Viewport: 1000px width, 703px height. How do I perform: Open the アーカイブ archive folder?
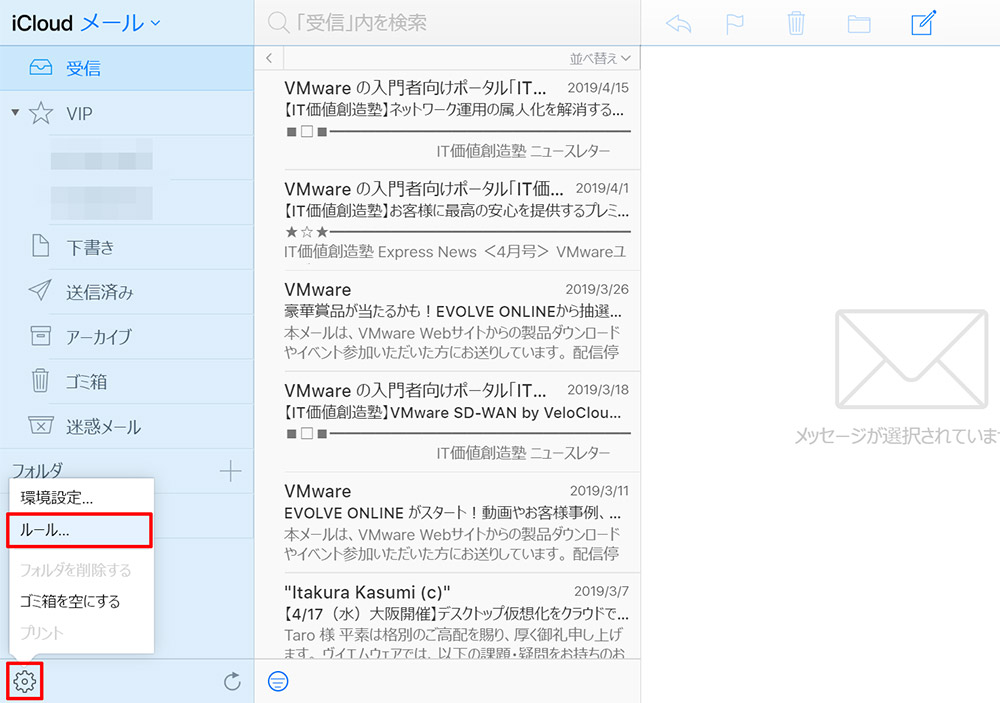click(126, 336)
